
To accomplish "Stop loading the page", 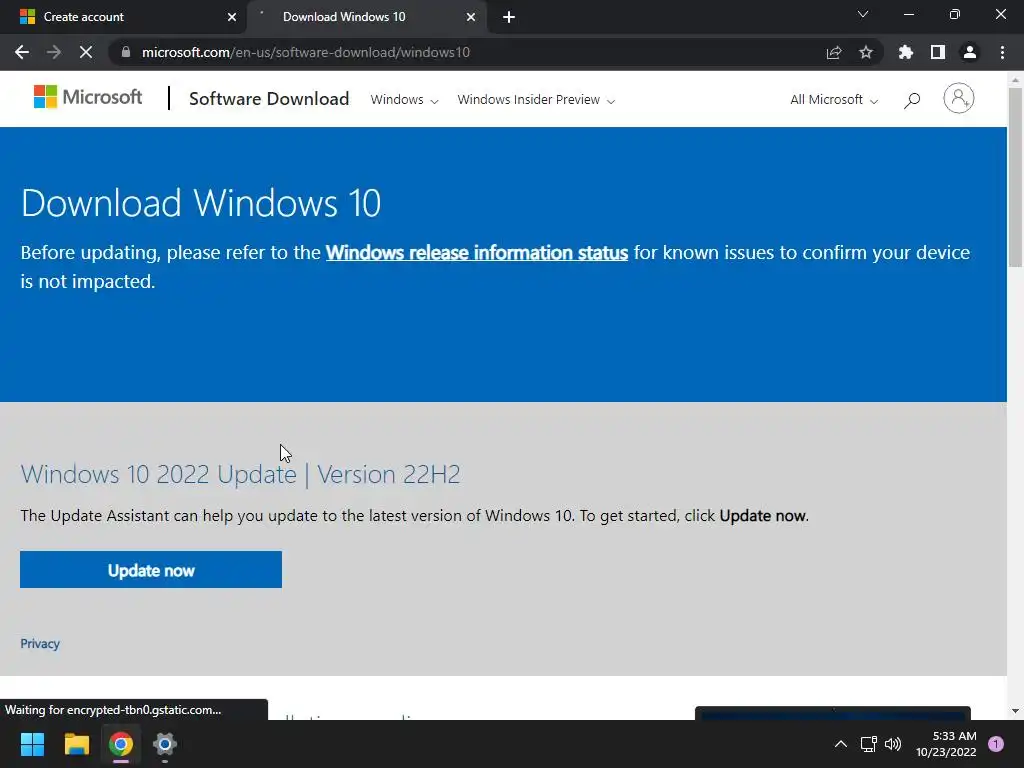I will click(86, 52).
